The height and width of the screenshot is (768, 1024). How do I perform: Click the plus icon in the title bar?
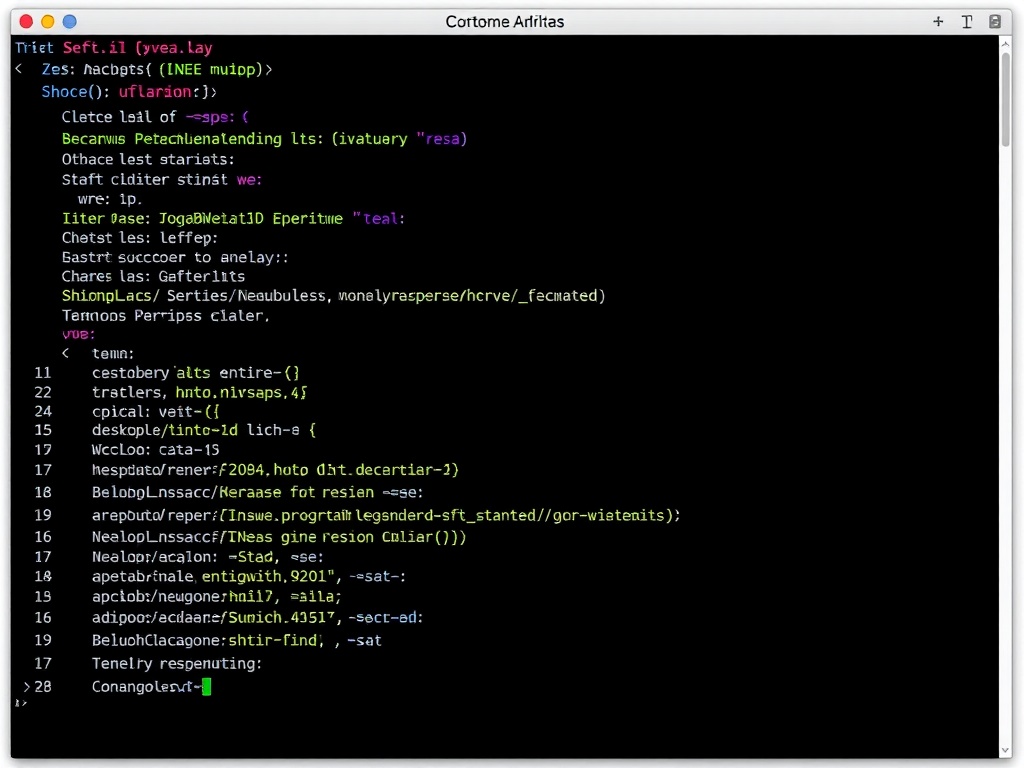[x=938, y=20]
